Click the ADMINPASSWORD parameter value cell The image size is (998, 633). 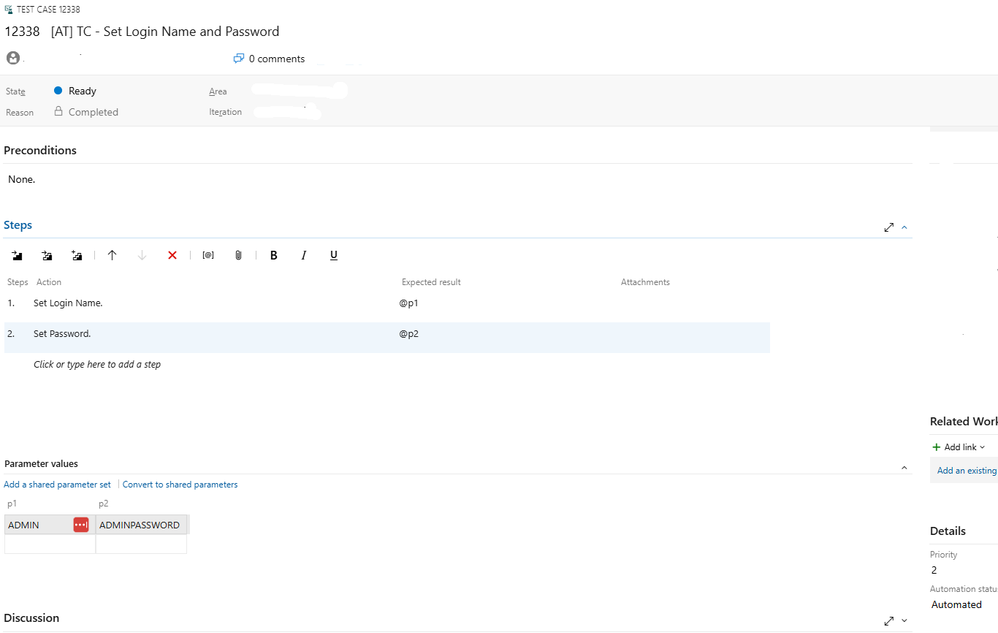point(141,525)
